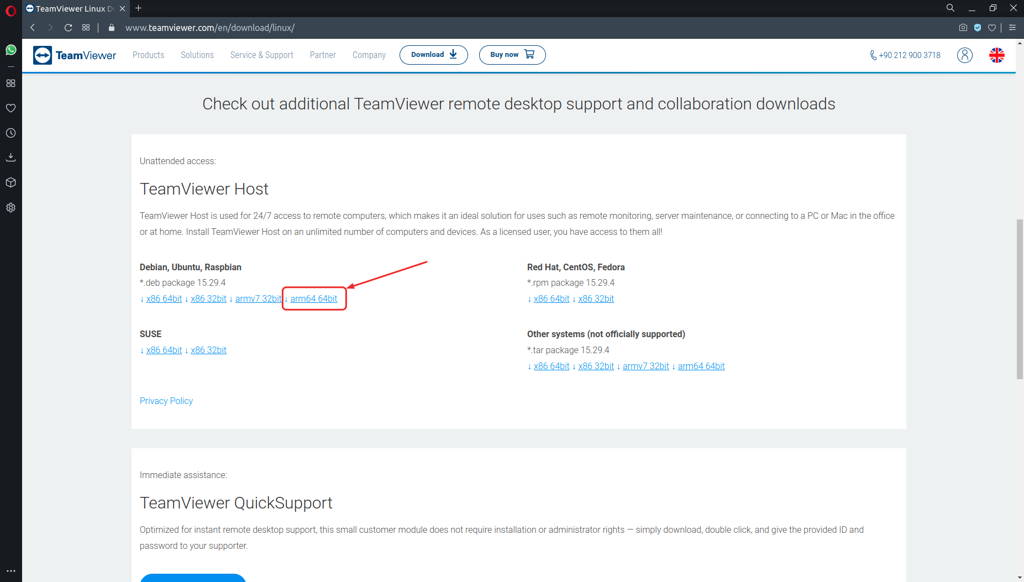The height and width of the screenshot is (582, 1024).
Task: Select the TeamViewer Linux browser tab
Action: [x=76, y=8]
